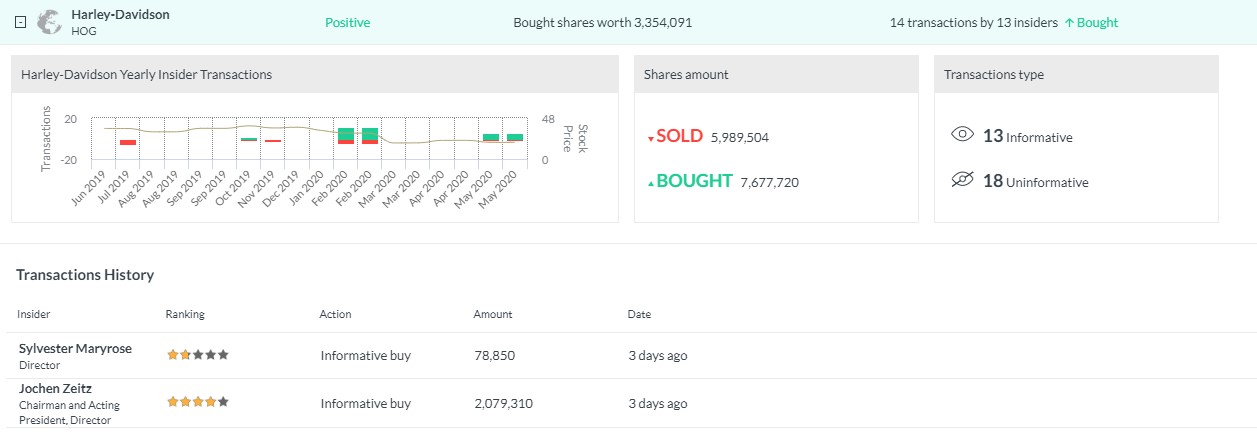
Task: Collapse the Harley-Davidson row with minus box
Action: (x=20, y=22)
